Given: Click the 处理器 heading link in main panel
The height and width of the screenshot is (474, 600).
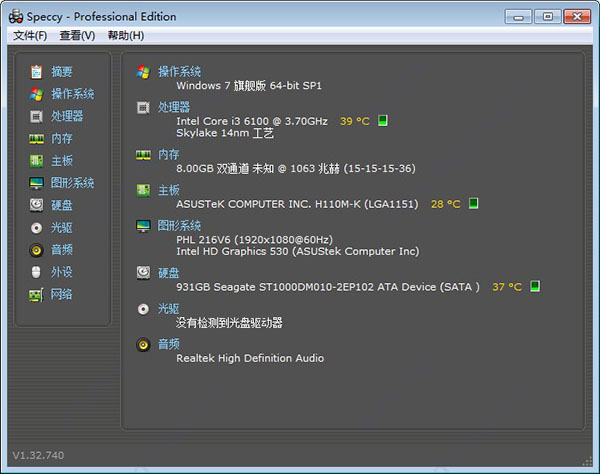Looking at the screenshot, I should click(x=174, y=107).
